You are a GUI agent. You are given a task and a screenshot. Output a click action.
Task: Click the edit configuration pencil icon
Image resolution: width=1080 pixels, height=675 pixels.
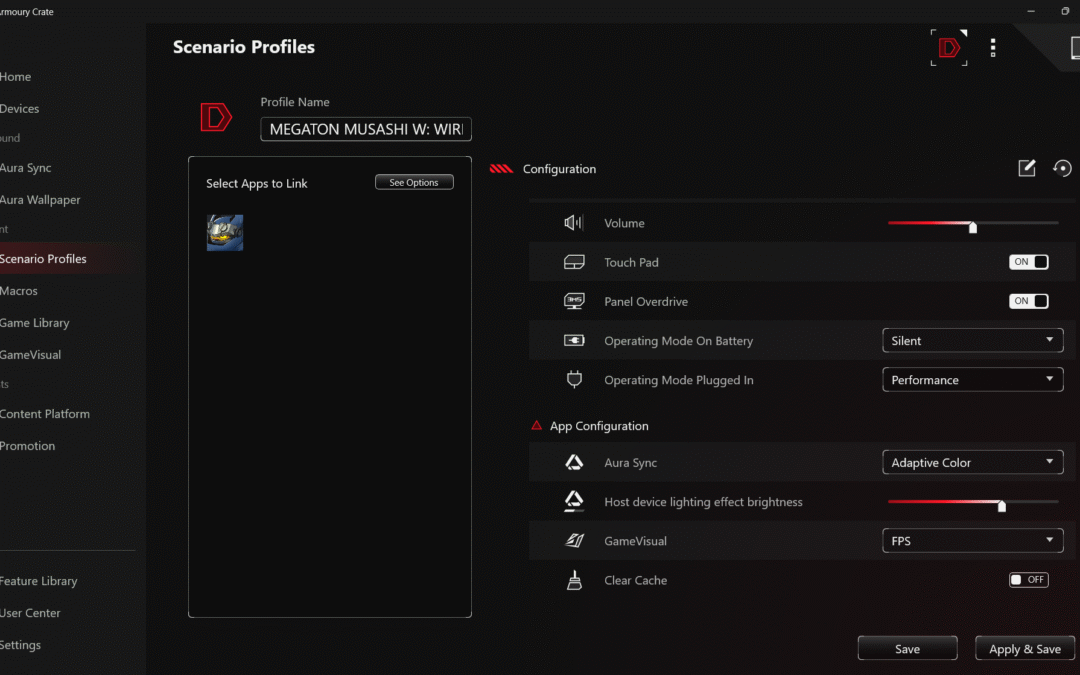pyautogui.click(x=1027, y=169)
